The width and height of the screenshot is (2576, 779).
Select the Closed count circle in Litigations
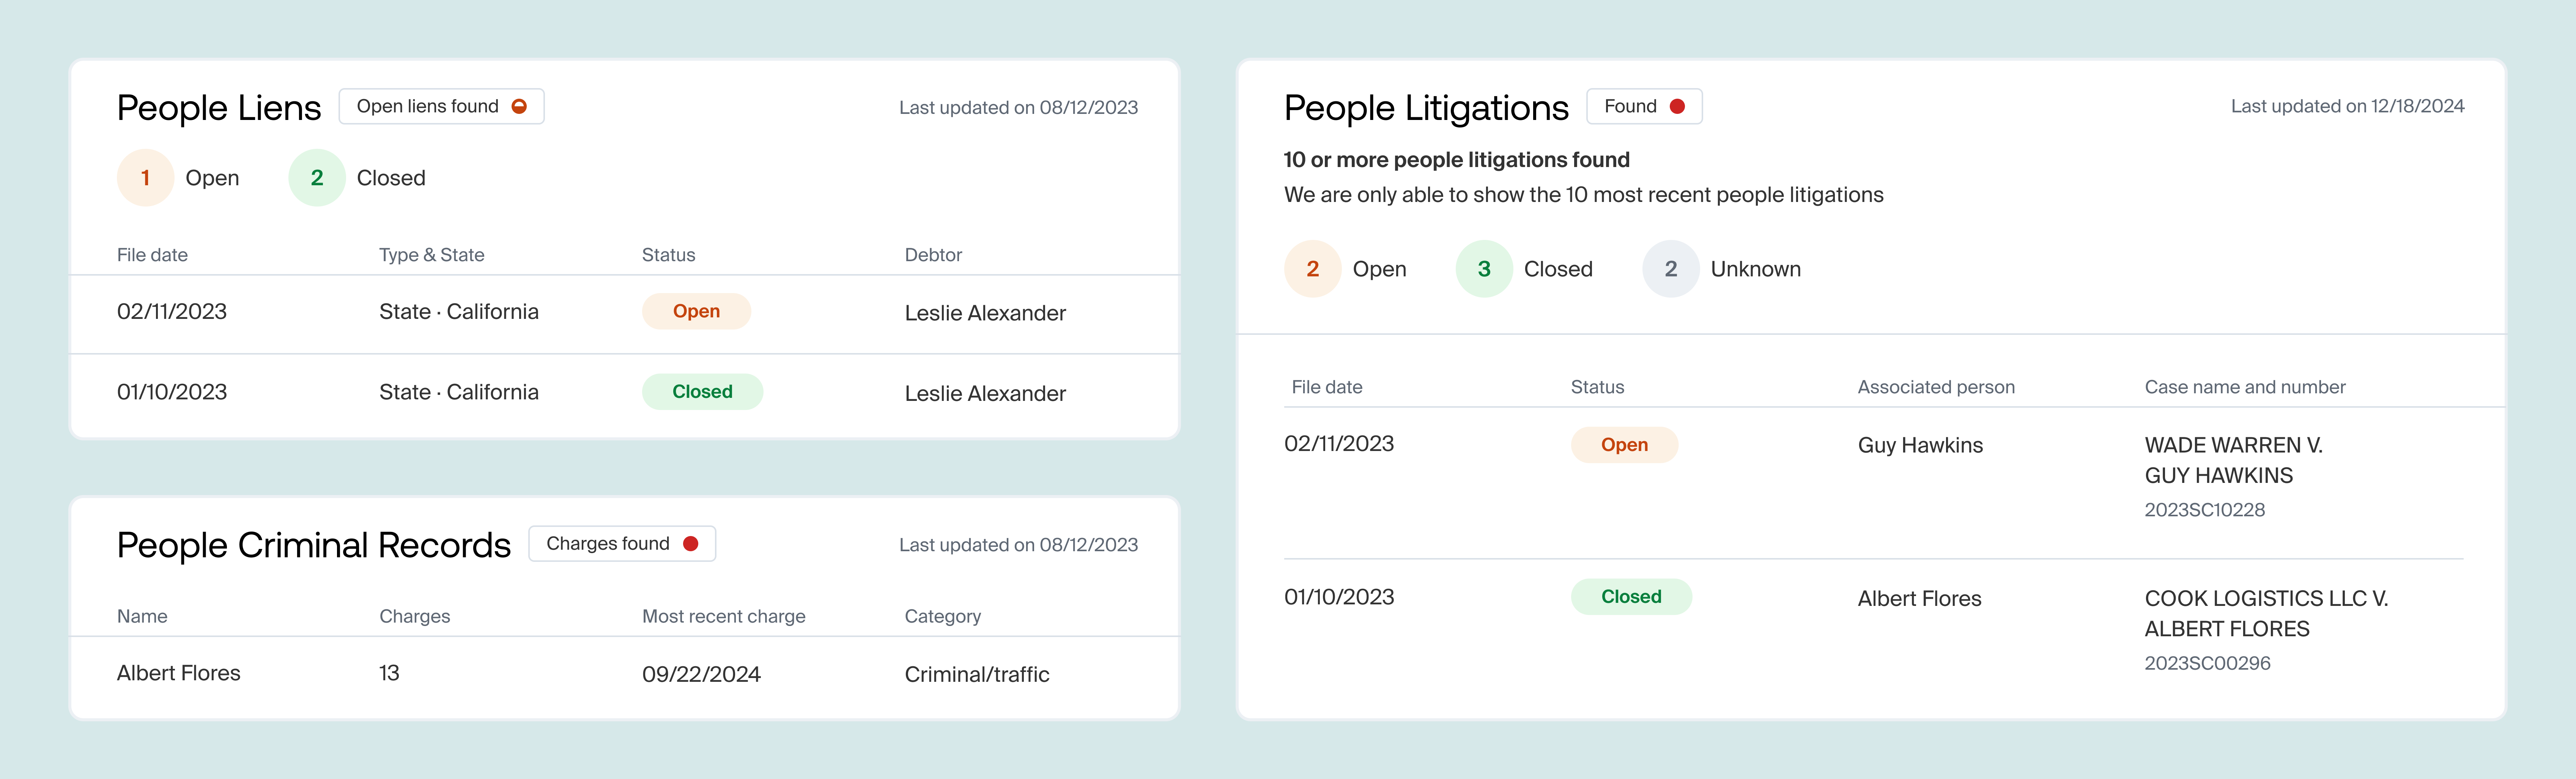click(1484, 269)
